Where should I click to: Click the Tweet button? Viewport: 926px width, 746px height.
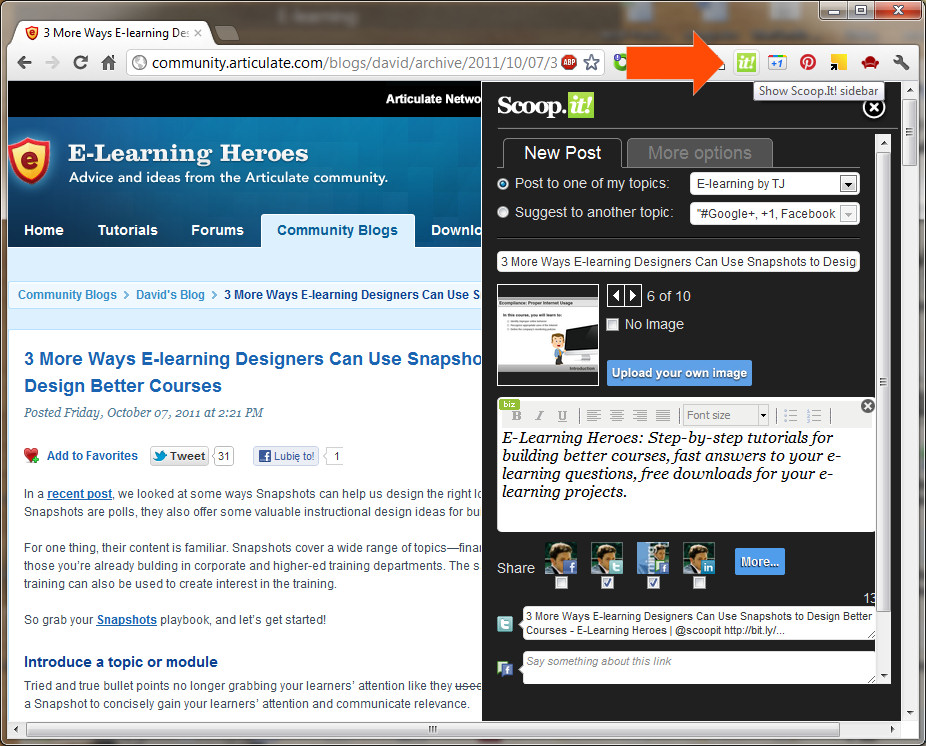(179, 456)
